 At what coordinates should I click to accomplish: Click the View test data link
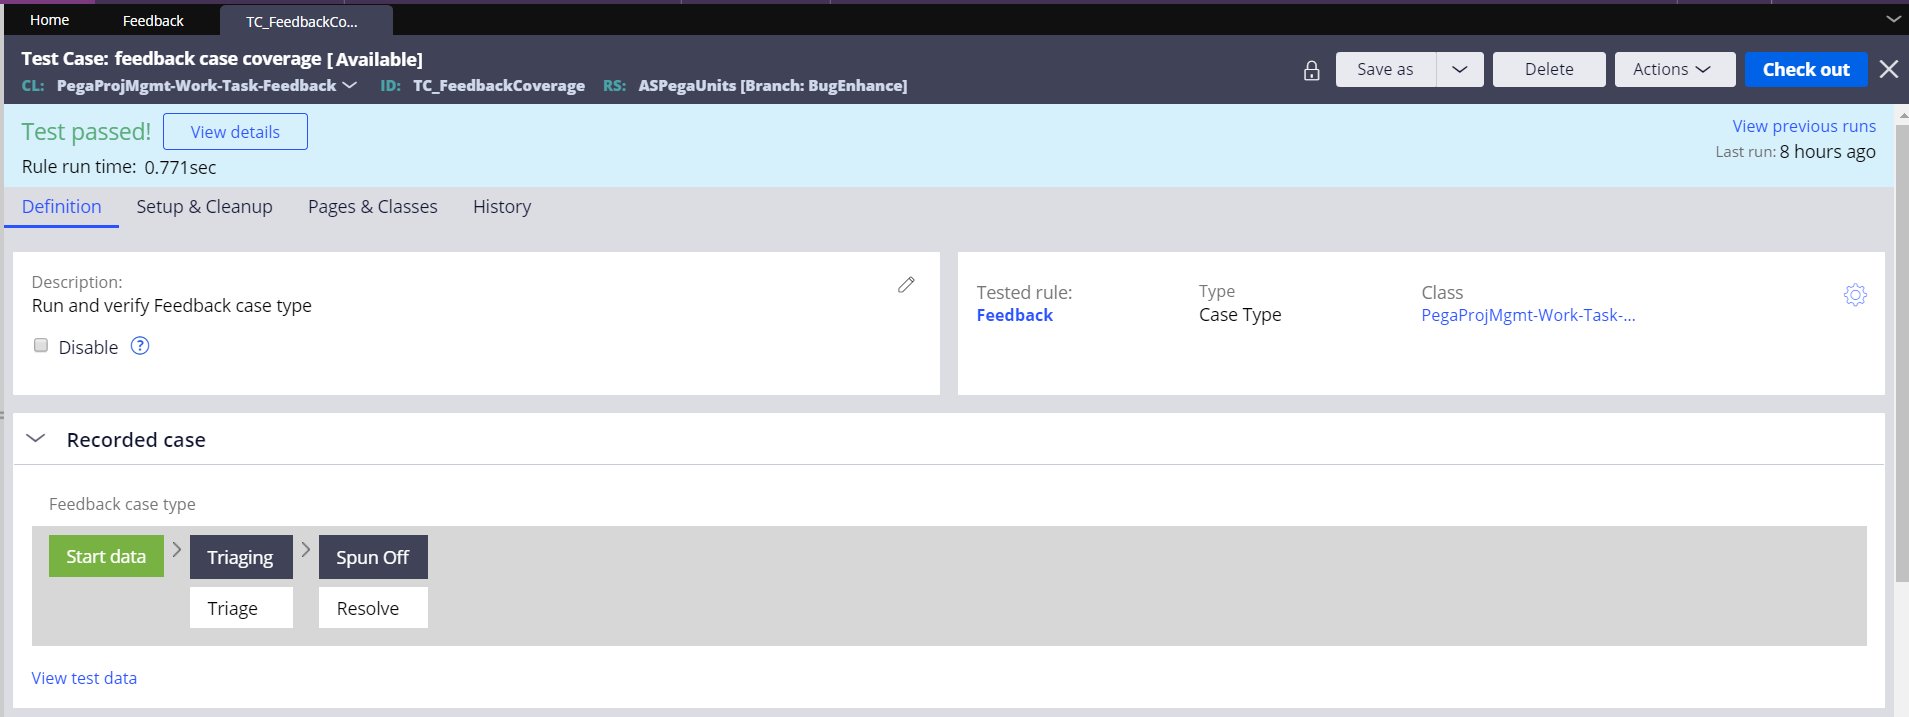tap(84, 678)
